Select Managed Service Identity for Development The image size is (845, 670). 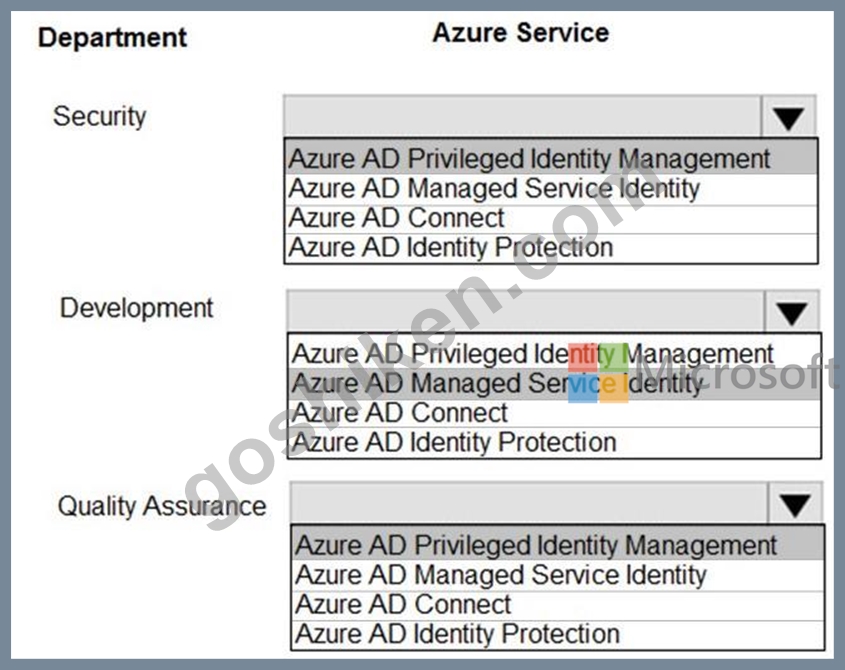pyautogui.click(x=554, y=383)
